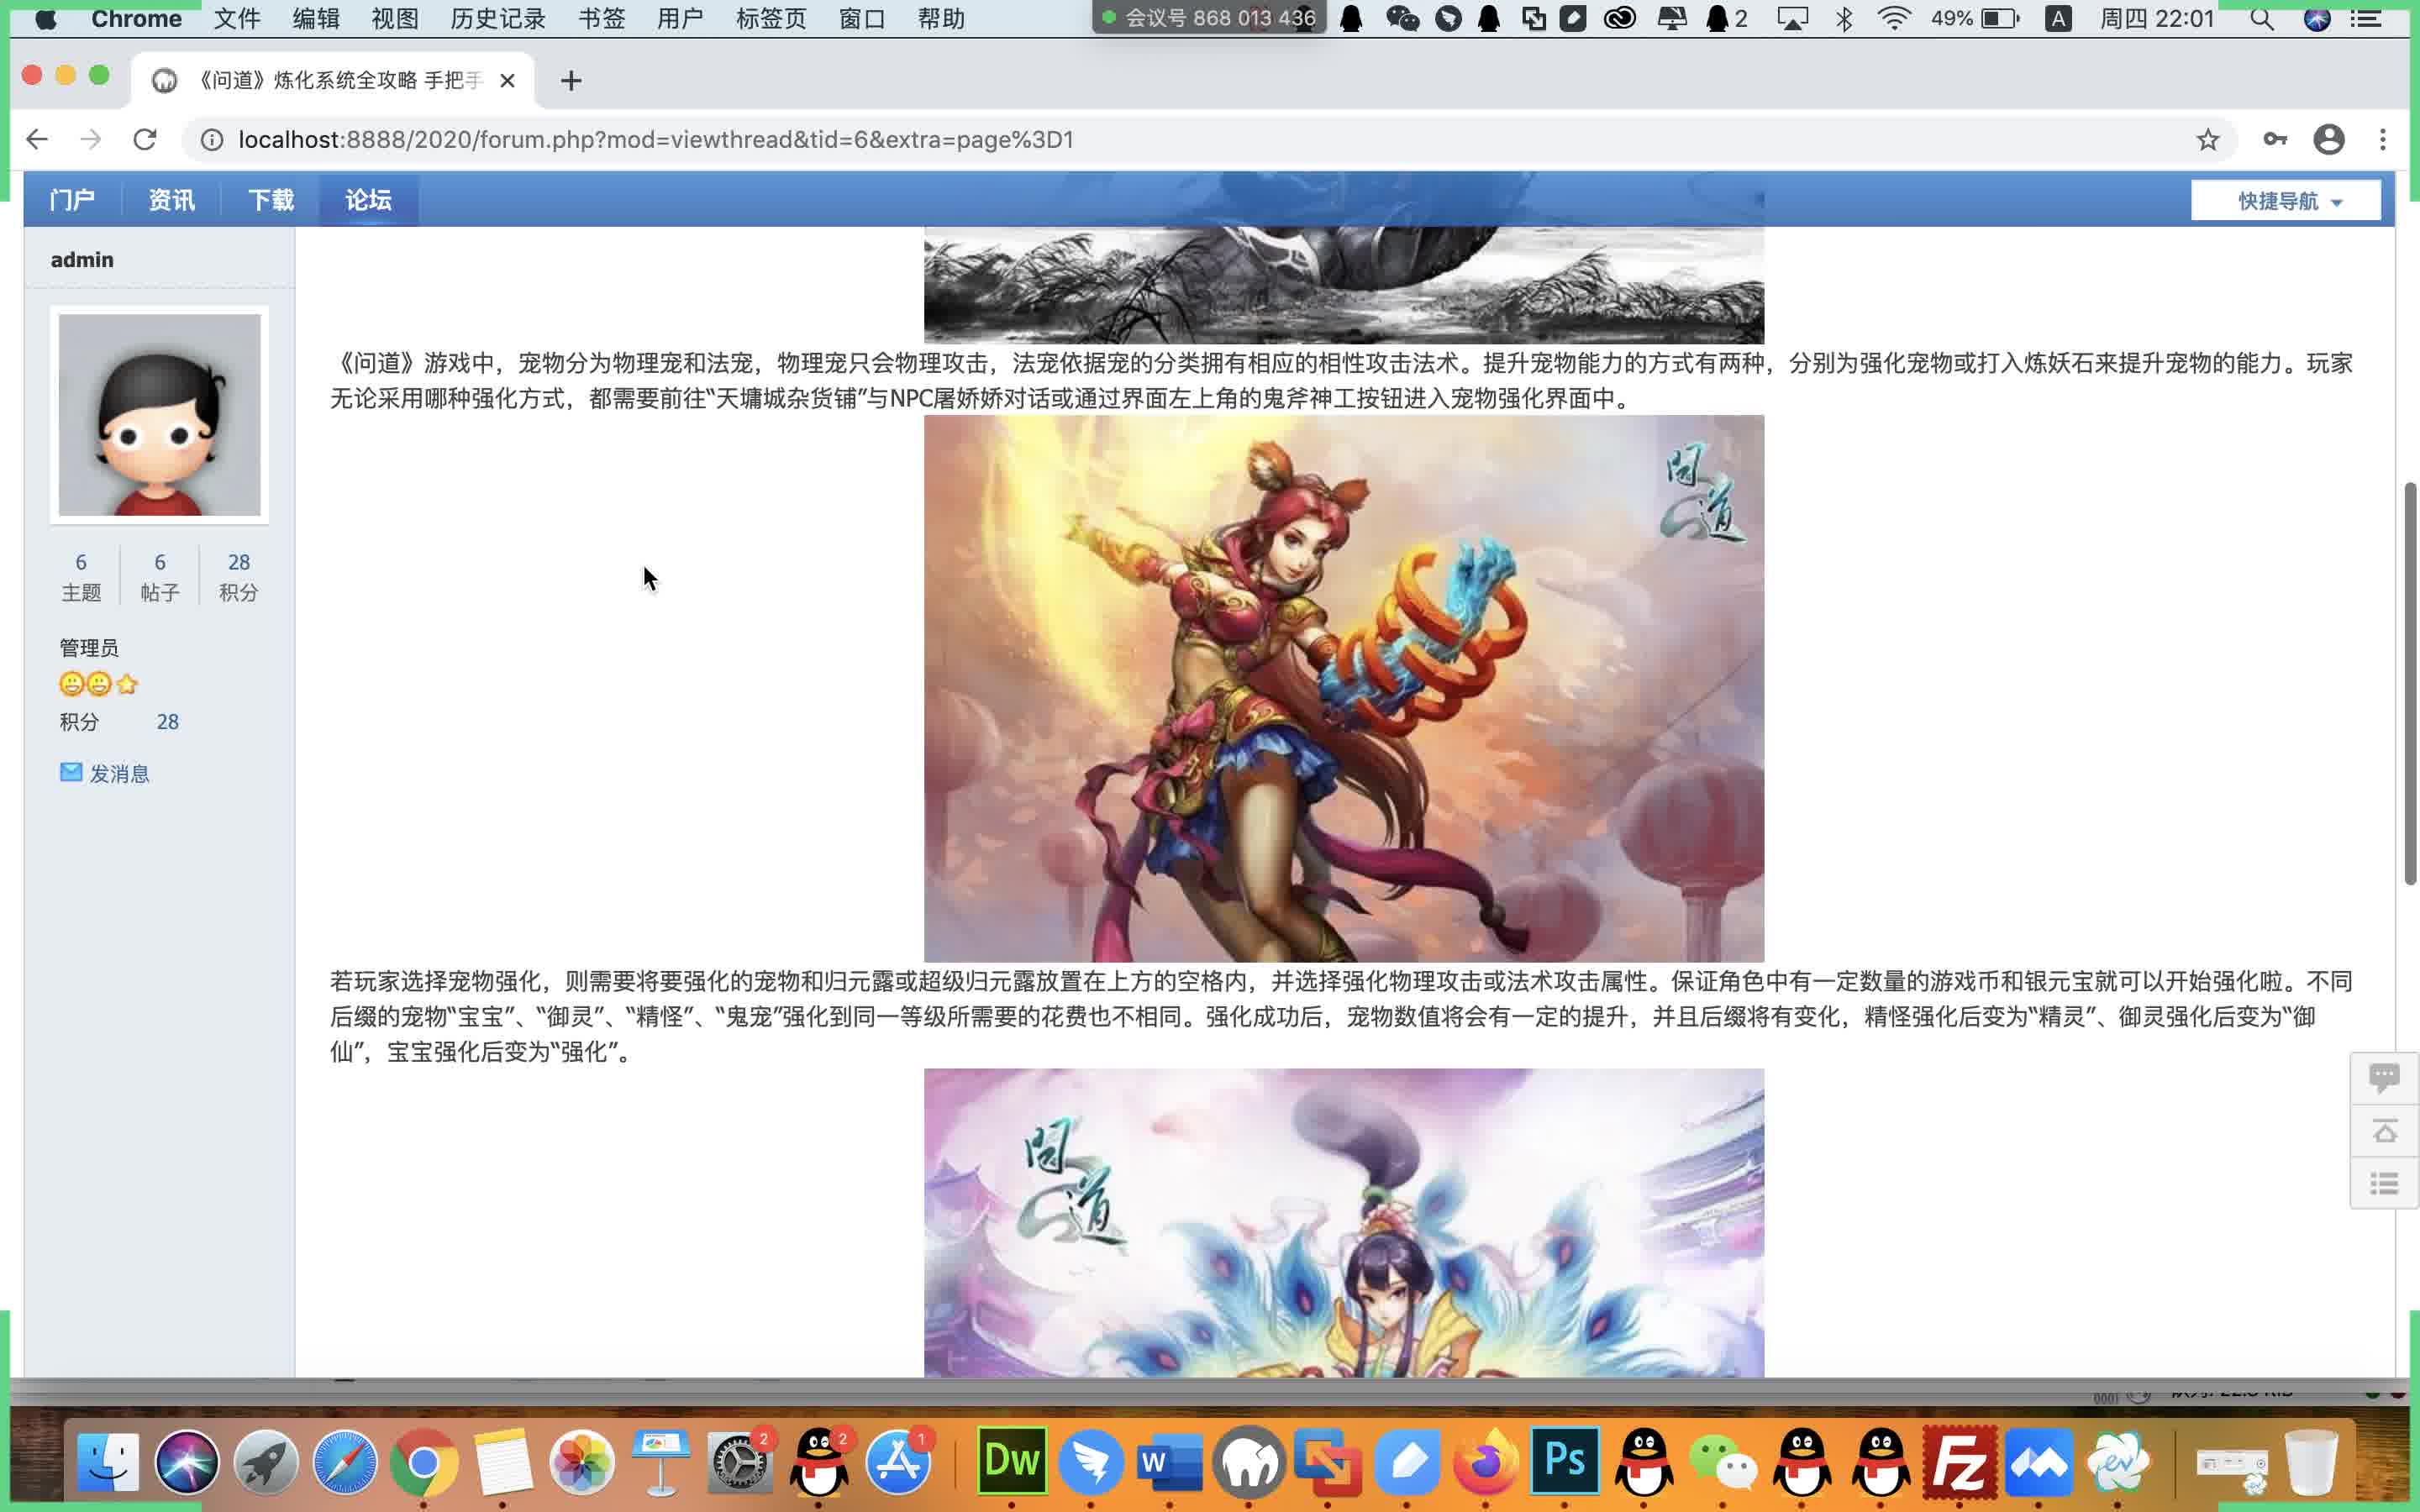2420x1512 pixels.
Task: Switch to the 资讯 tab
Action: (x=171, y=200)
